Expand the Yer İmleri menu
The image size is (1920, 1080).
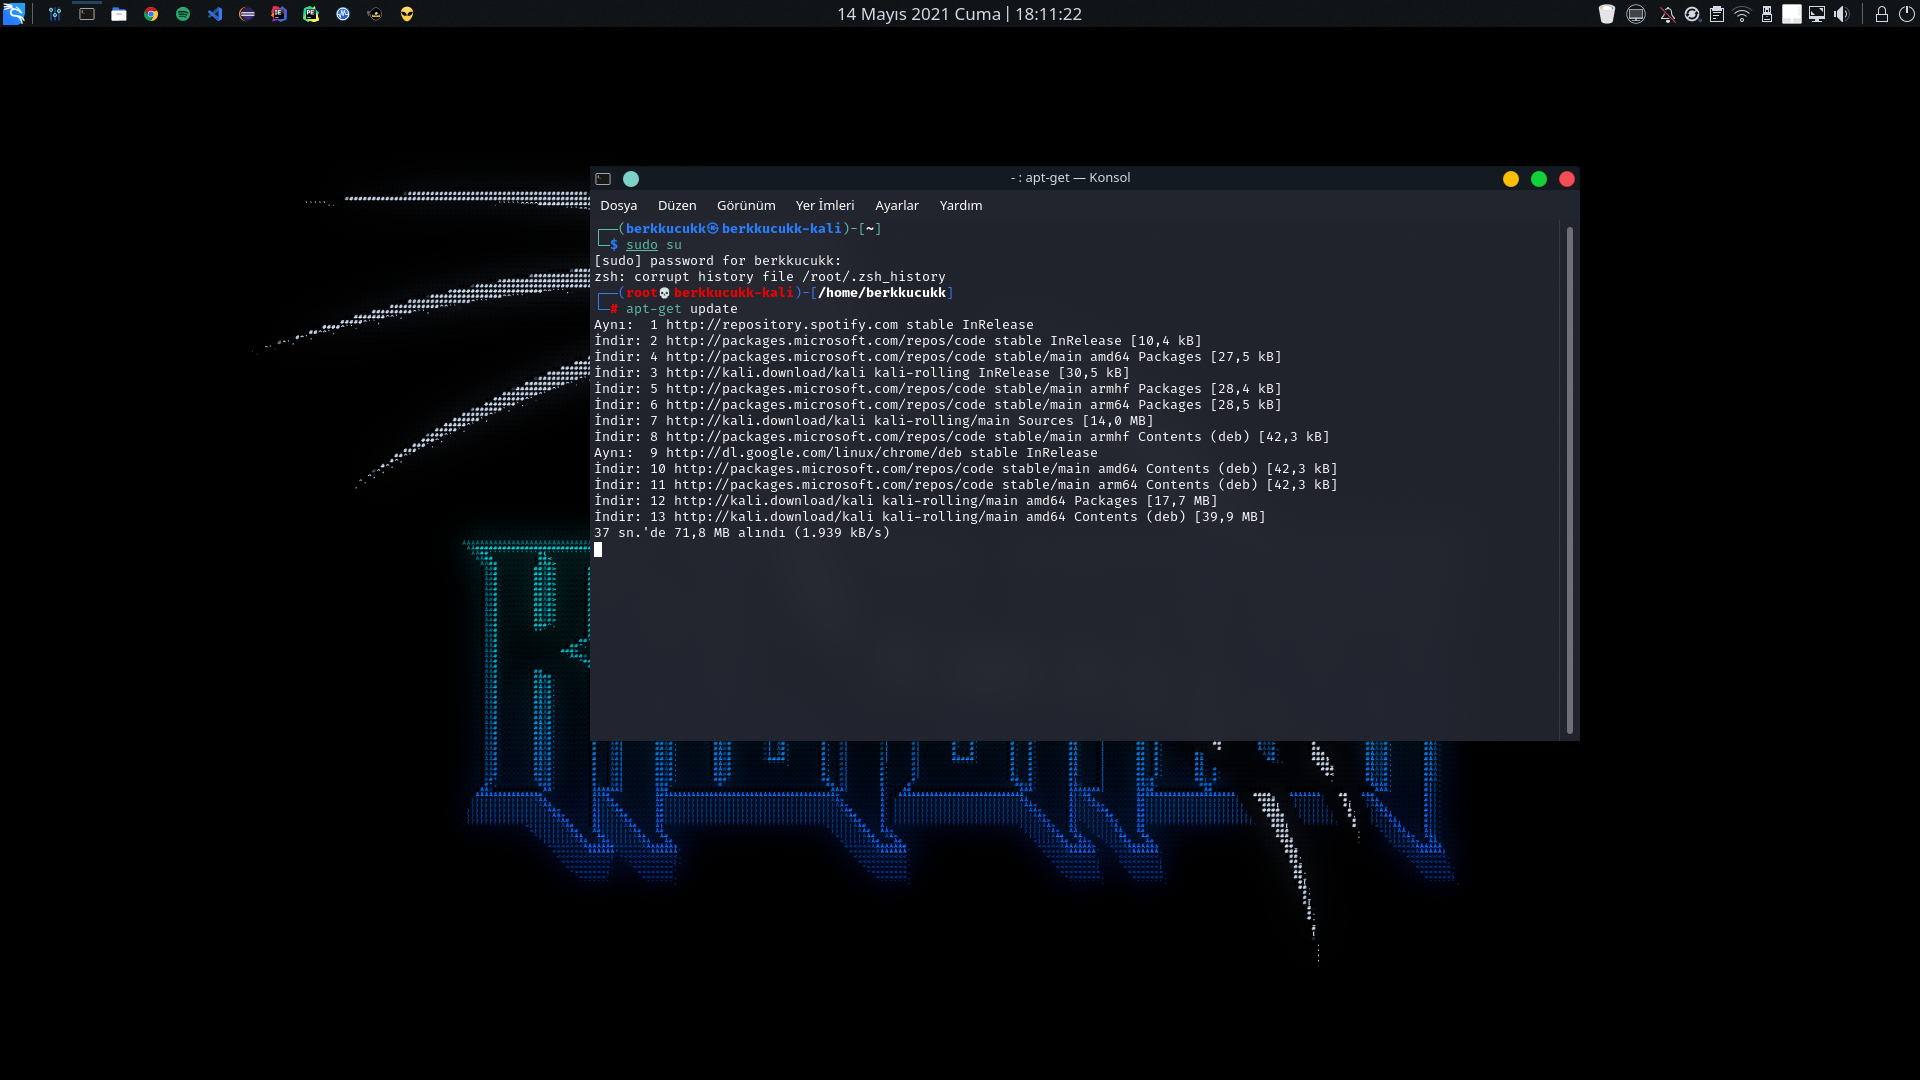point(825,205)
